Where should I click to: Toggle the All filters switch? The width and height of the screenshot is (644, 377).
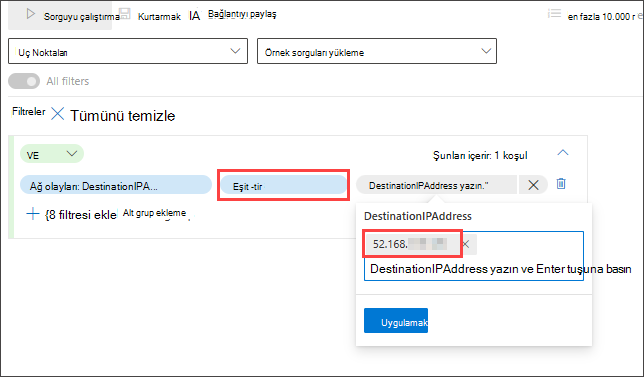pos(24,81)
